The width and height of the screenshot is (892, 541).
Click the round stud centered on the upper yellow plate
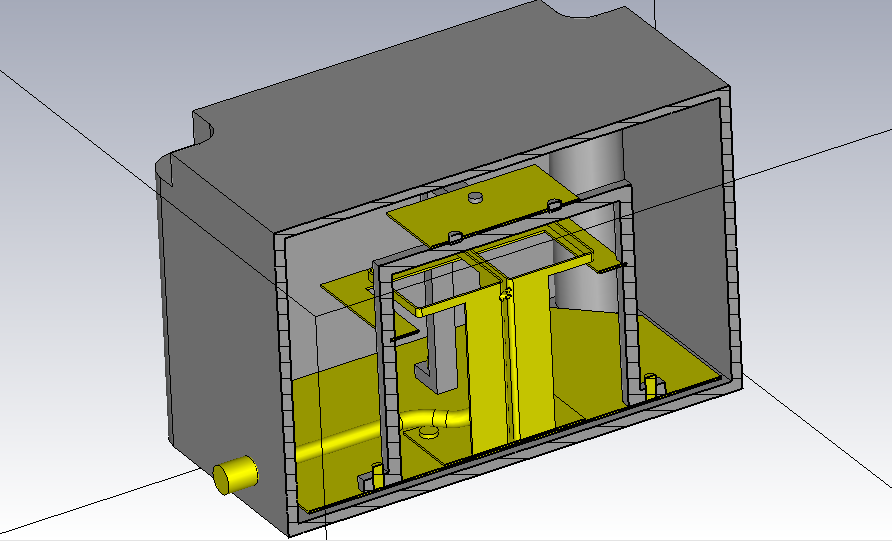pos(476,197)
